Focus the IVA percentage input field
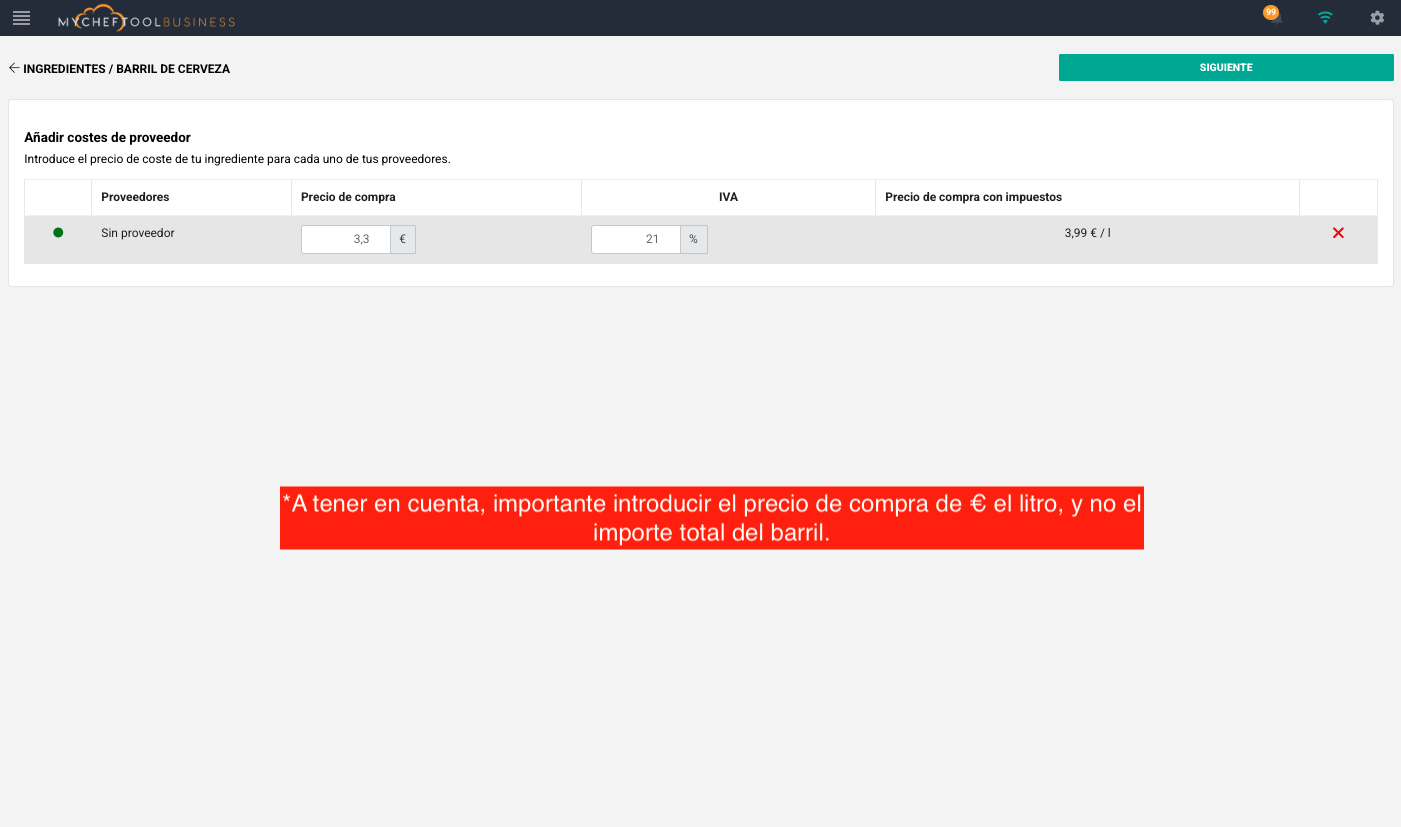 click(635, 240)
